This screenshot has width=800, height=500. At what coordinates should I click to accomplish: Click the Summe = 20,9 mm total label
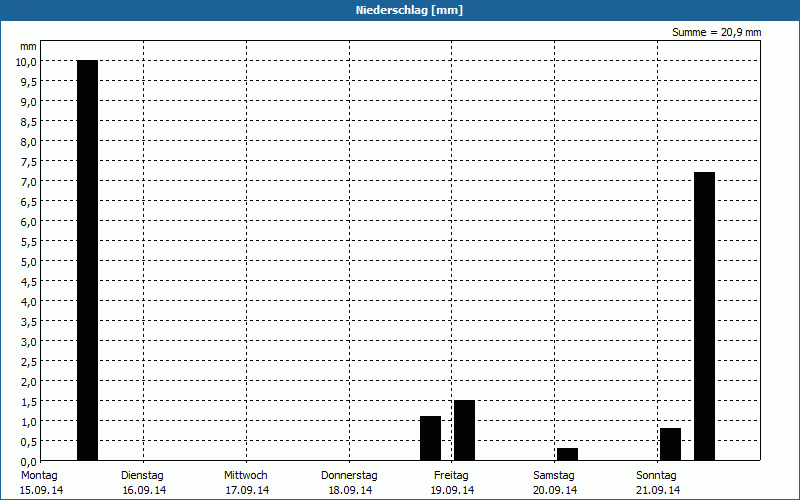[x=716, y=32]
